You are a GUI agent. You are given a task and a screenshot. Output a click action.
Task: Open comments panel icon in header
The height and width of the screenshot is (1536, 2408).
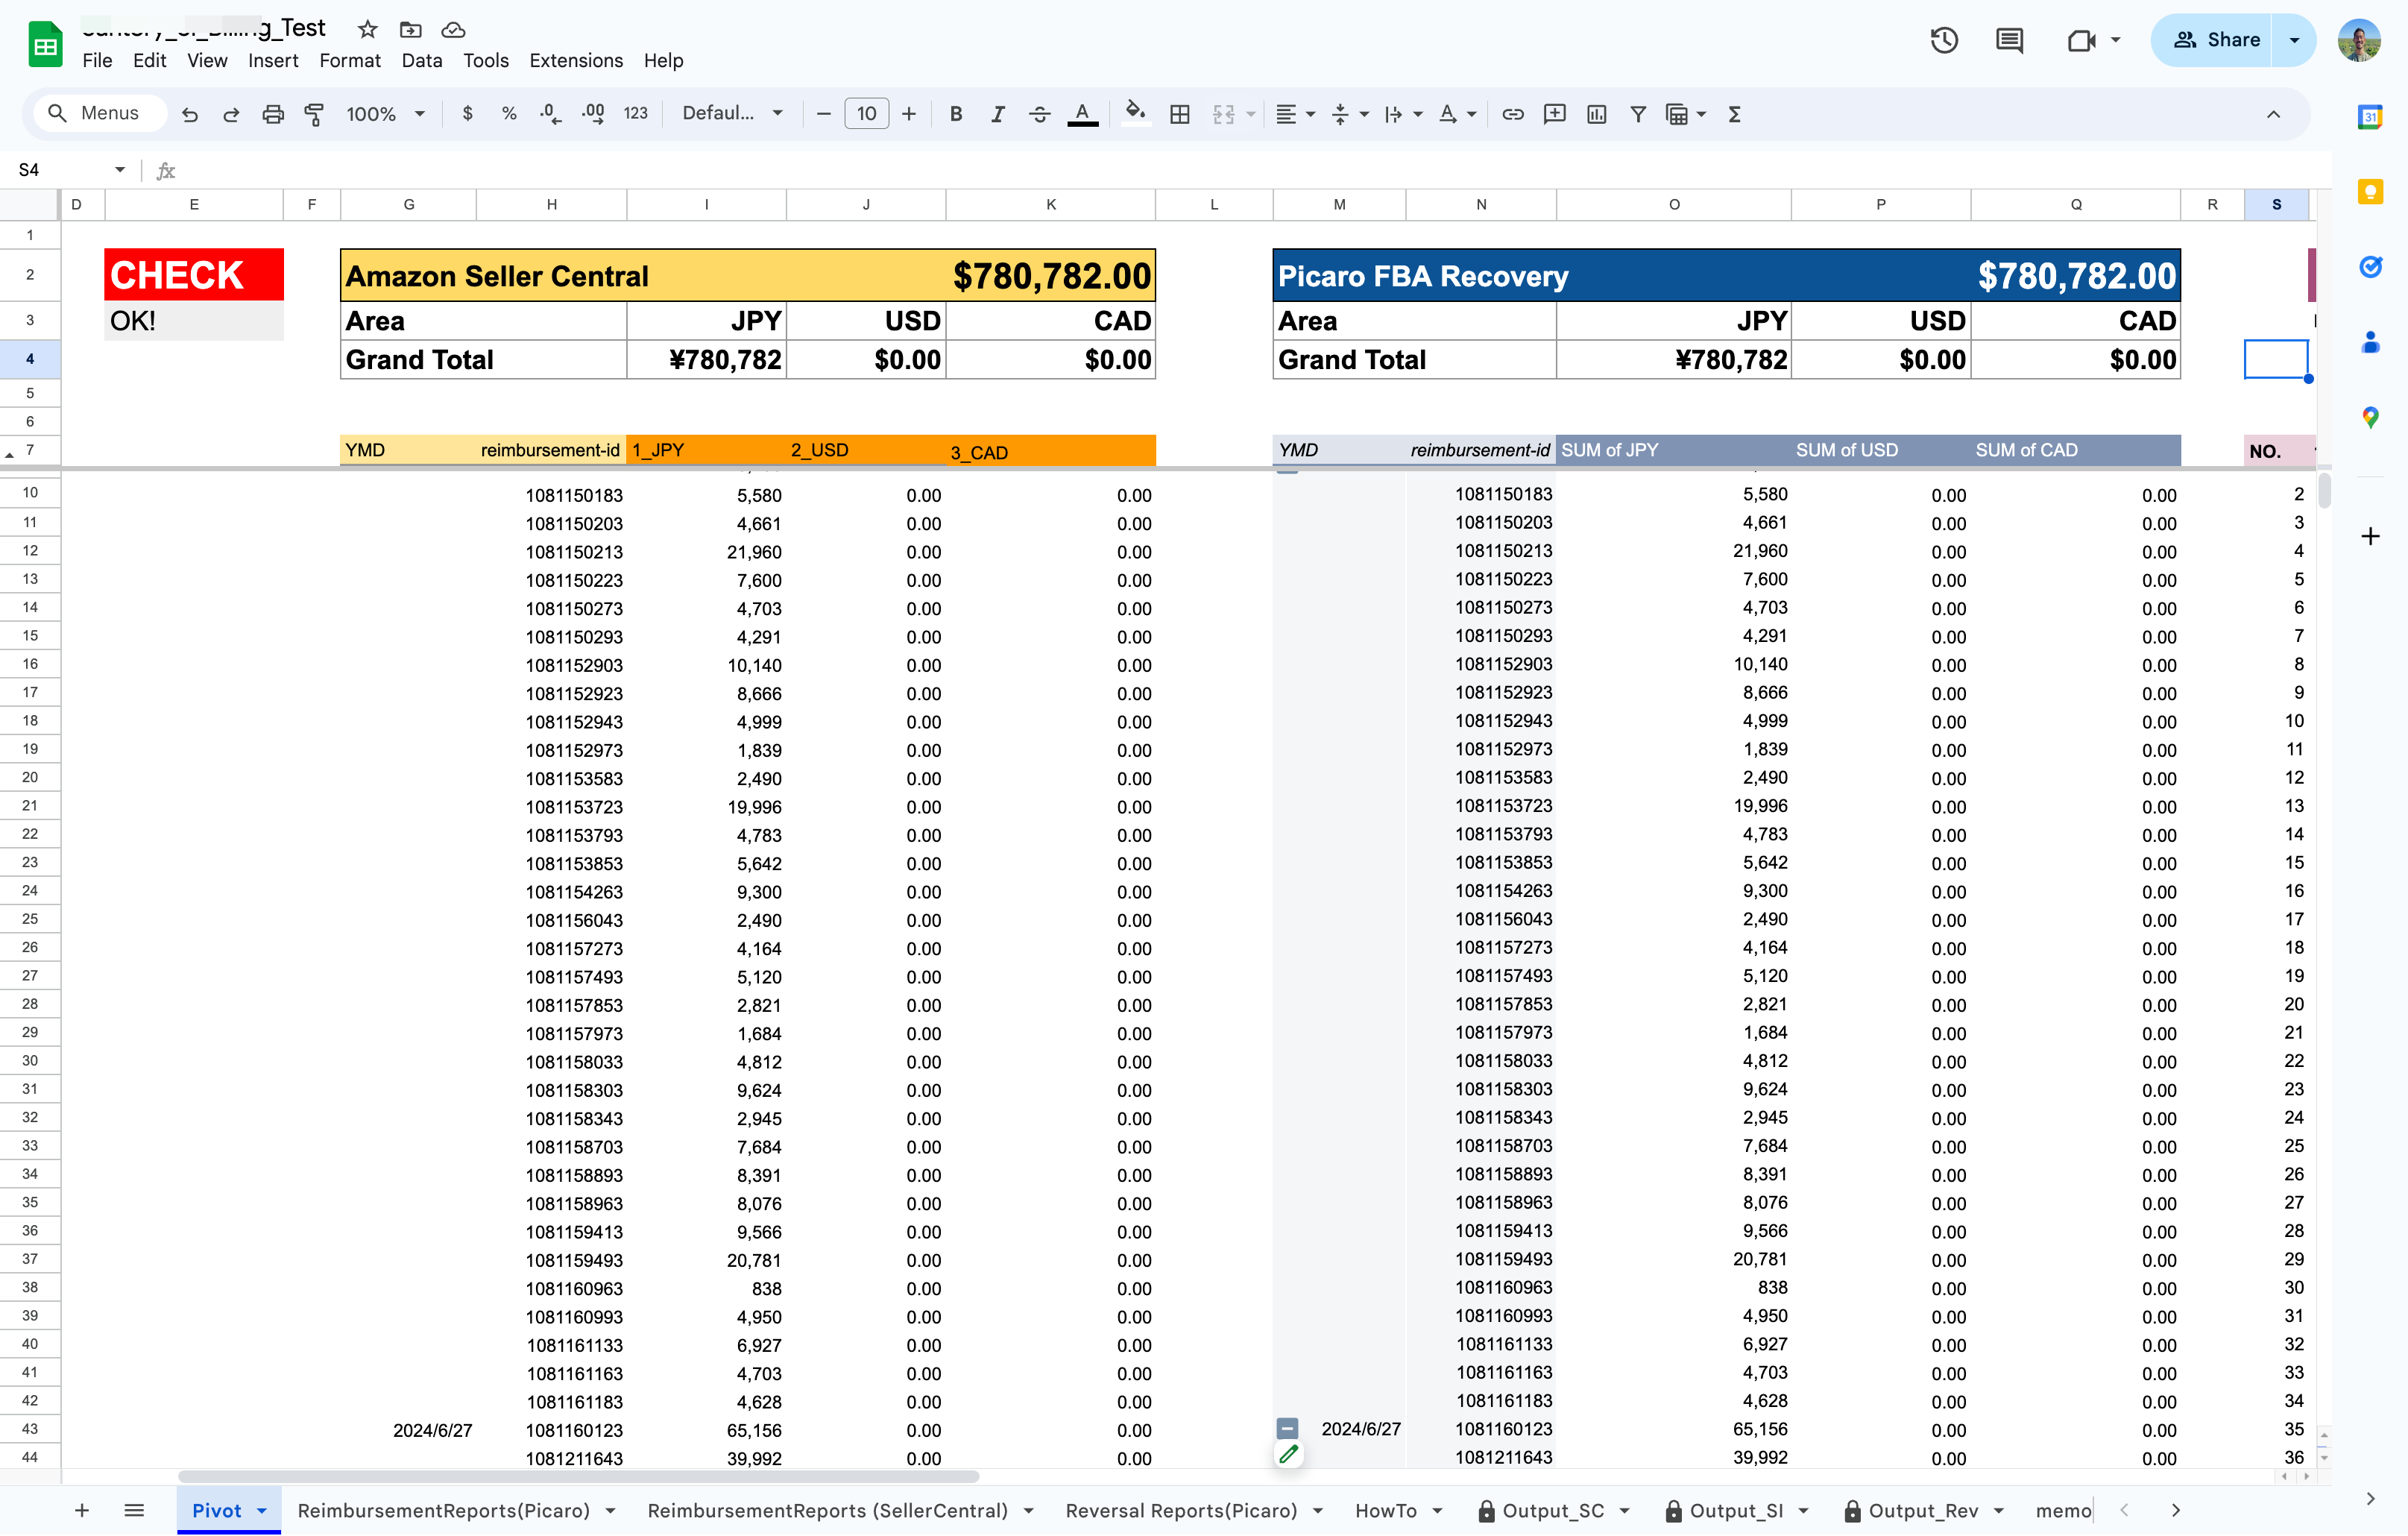point(2009,40)
